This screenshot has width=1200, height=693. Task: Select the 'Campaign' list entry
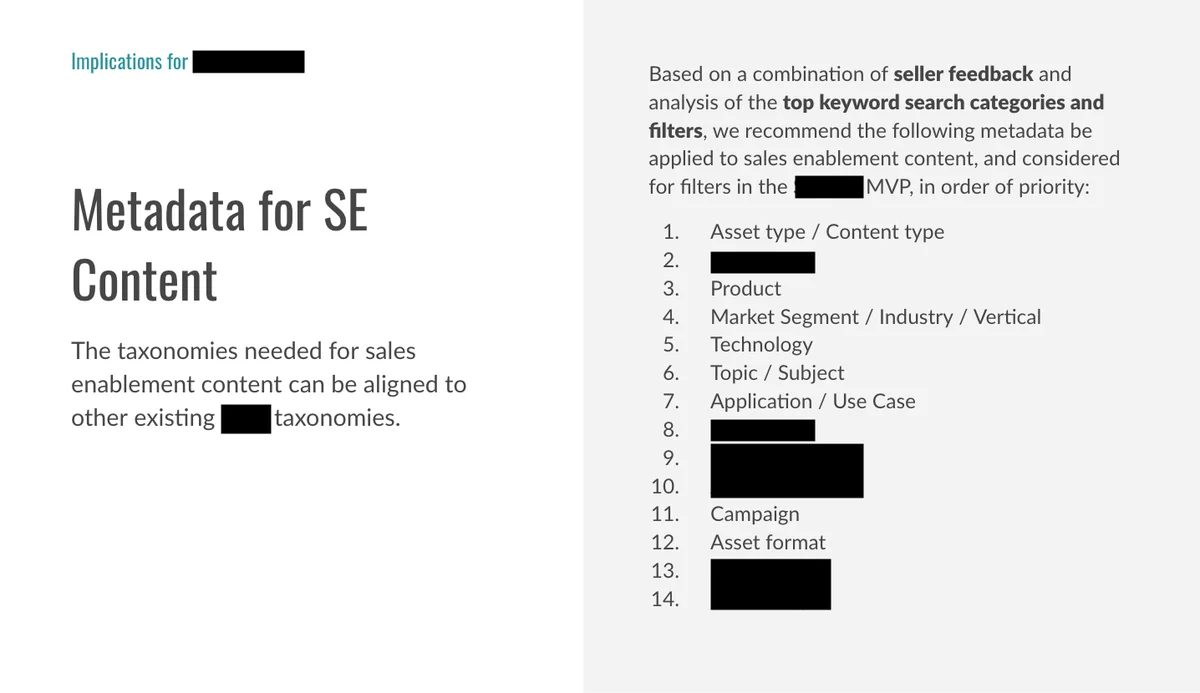click(x=755, y=514)
